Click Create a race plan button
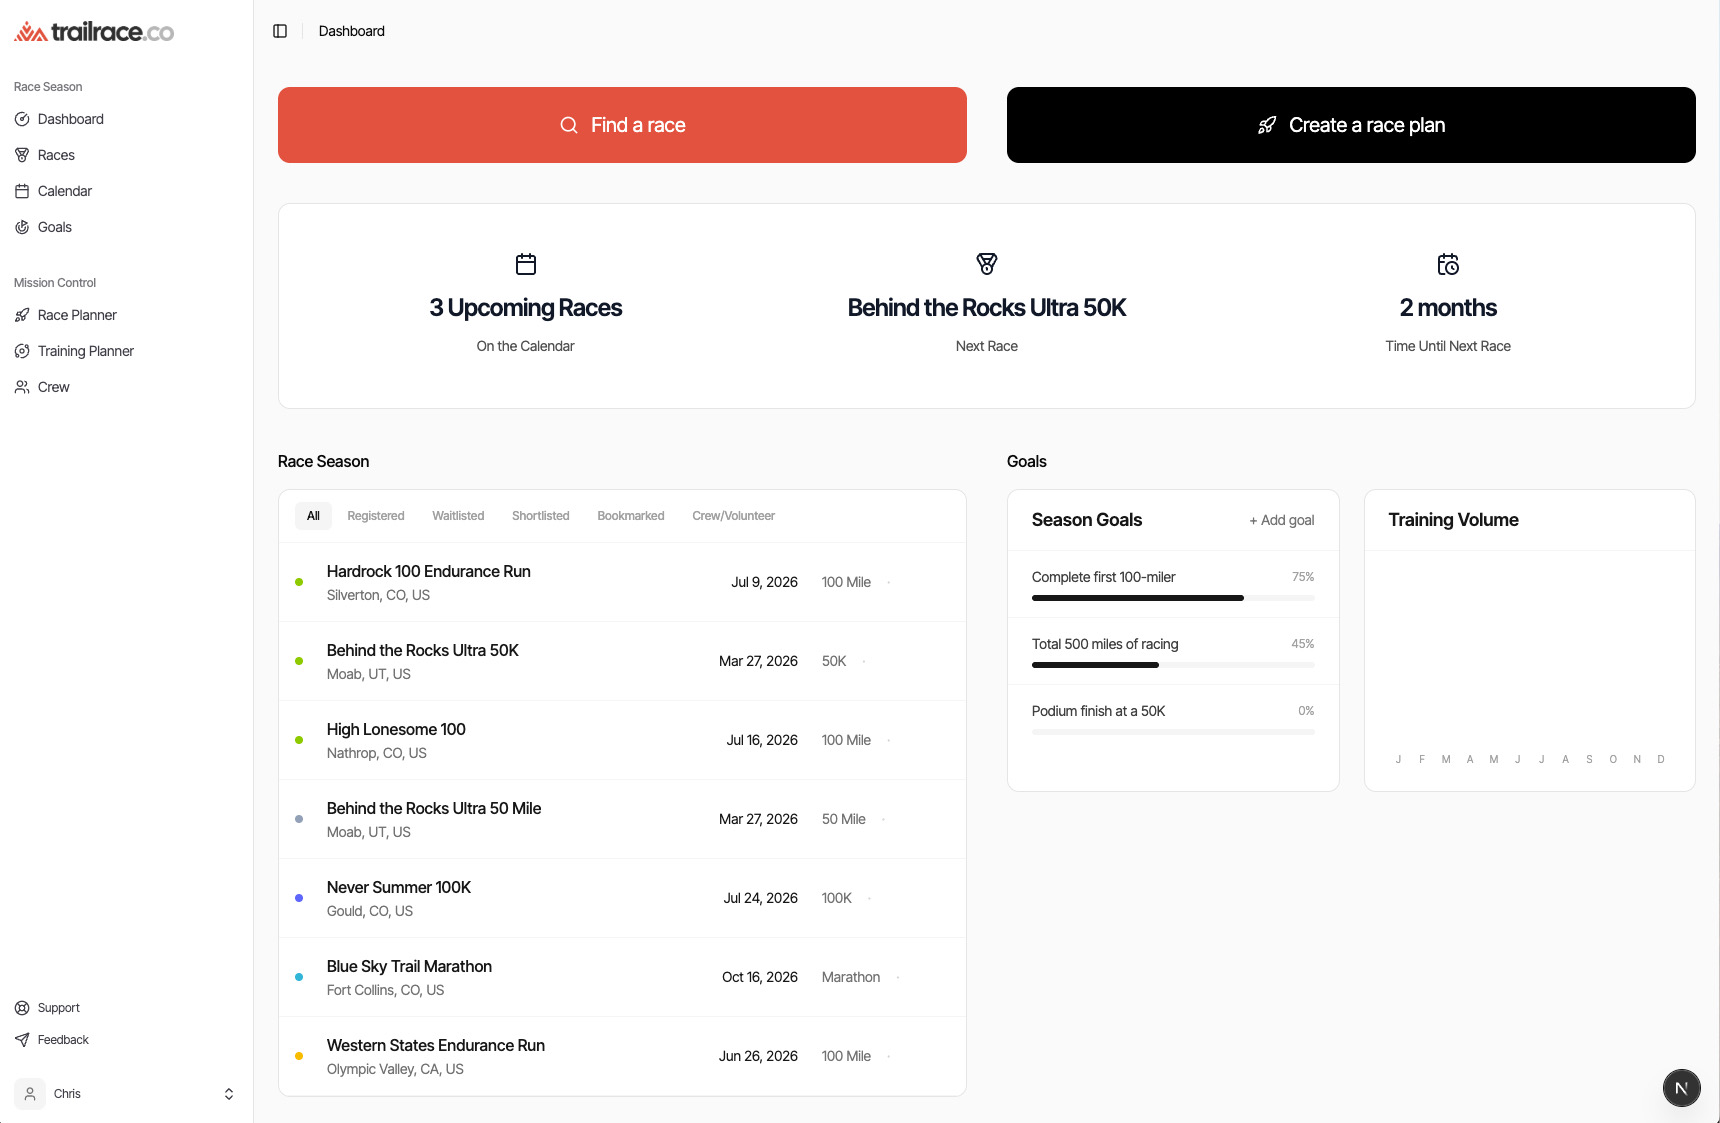1720x1123 pixels. coord(1350,125)
